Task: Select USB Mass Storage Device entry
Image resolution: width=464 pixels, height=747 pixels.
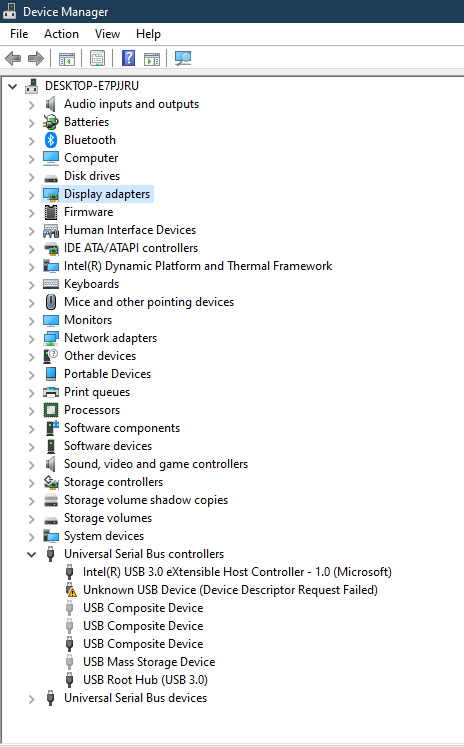Action: [149, 662]
